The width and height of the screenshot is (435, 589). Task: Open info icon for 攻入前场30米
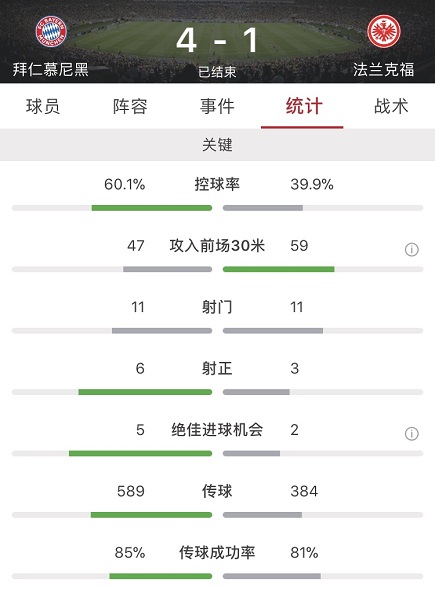(x=412, y=249)
